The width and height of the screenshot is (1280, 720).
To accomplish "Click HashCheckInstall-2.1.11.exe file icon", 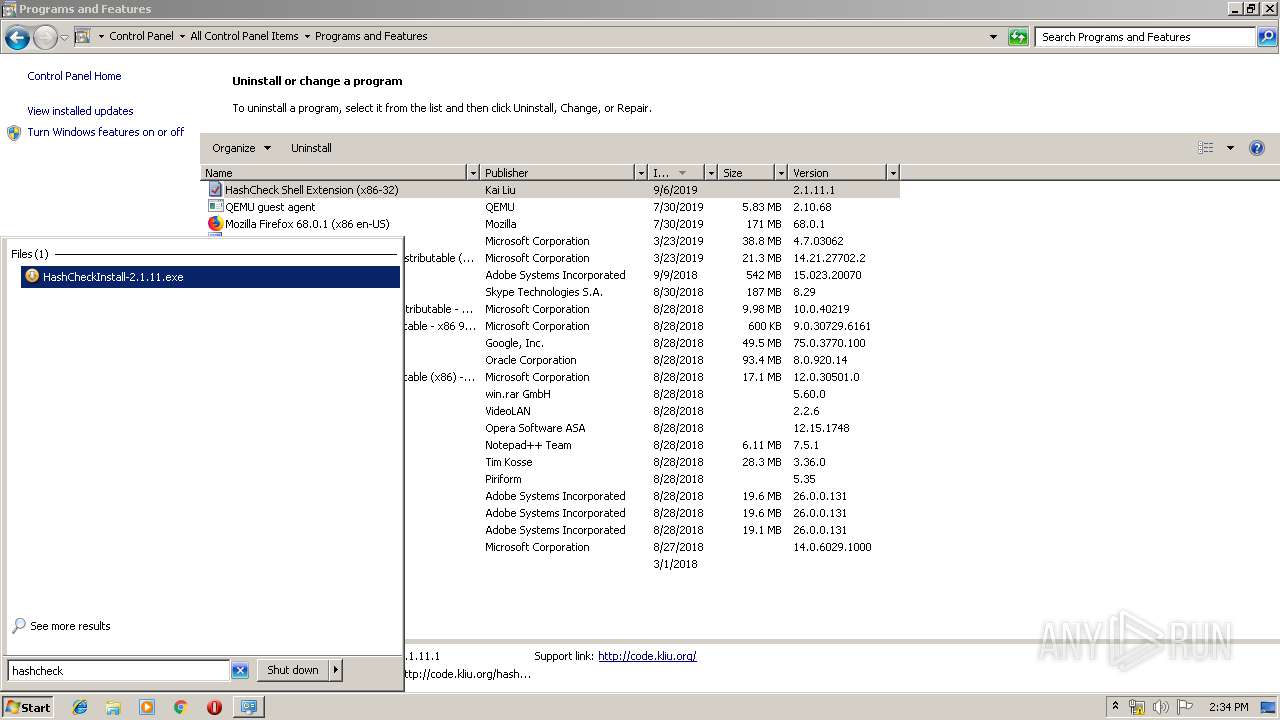I will pyautogui.click(x=32, y=277).
